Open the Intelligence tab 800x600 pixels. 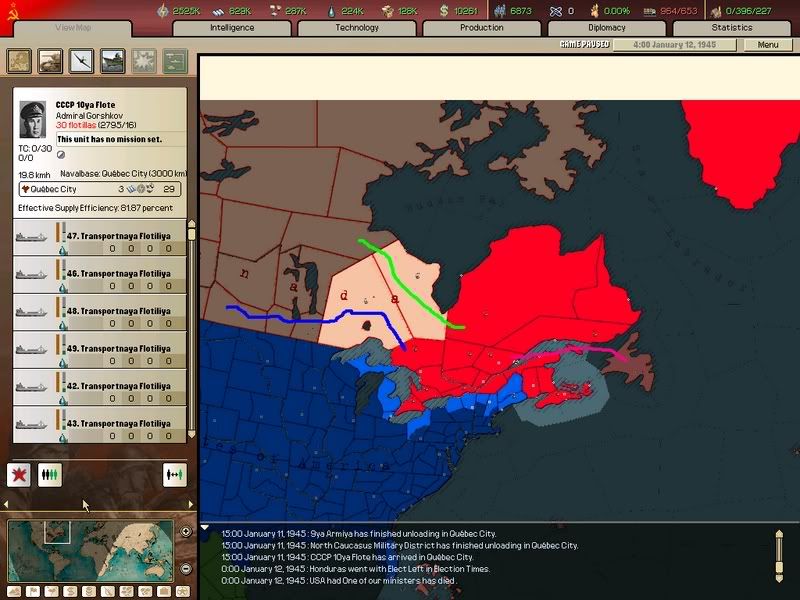(232, 28)
